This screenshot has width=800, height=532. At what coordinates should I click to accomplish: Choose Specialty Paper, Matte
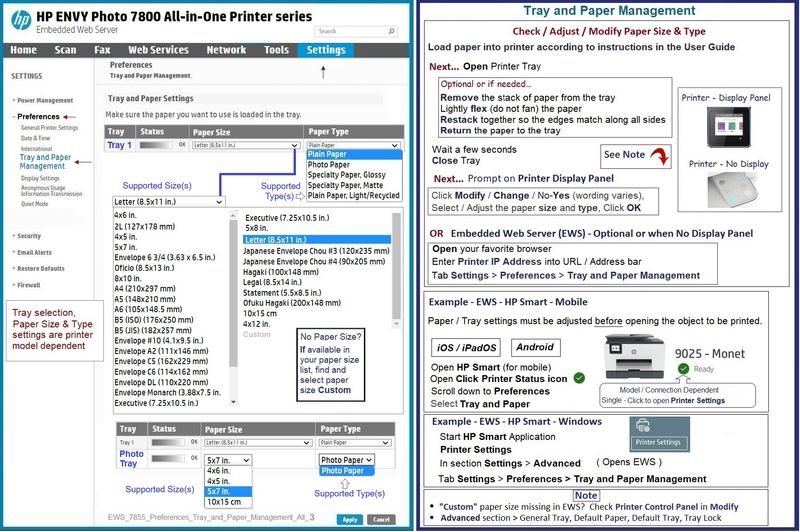tap(345, 185)
